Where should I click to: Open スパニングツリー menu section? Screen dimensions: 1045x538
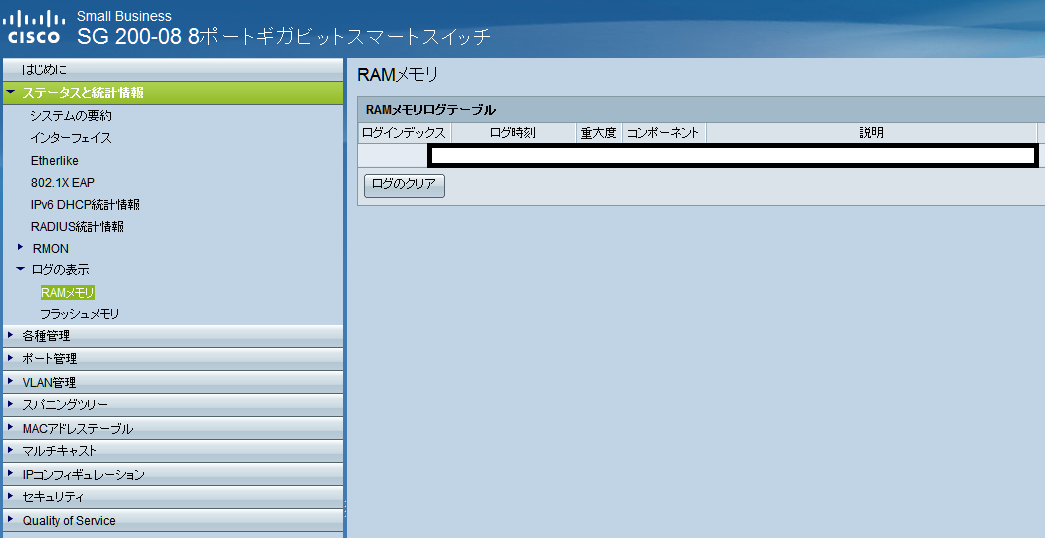pos(173,405)
